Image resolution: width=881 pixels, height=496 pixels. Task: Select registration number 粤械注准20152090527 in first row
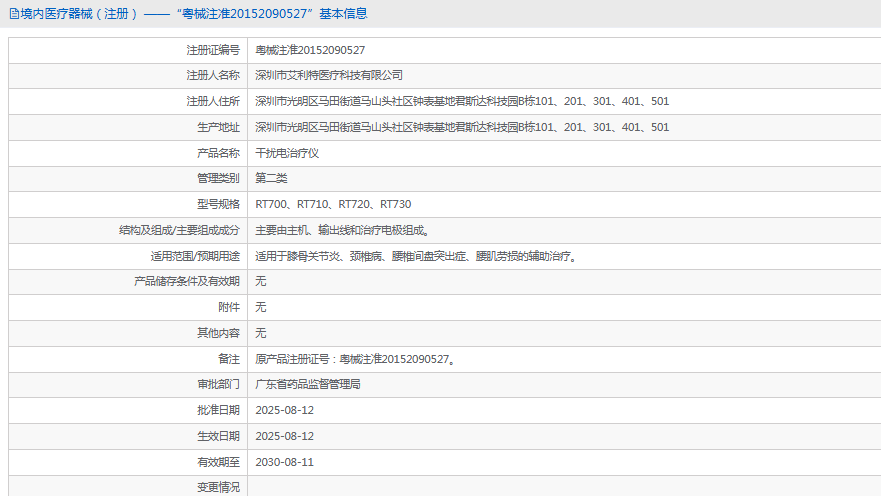click(x=310, y=51)
